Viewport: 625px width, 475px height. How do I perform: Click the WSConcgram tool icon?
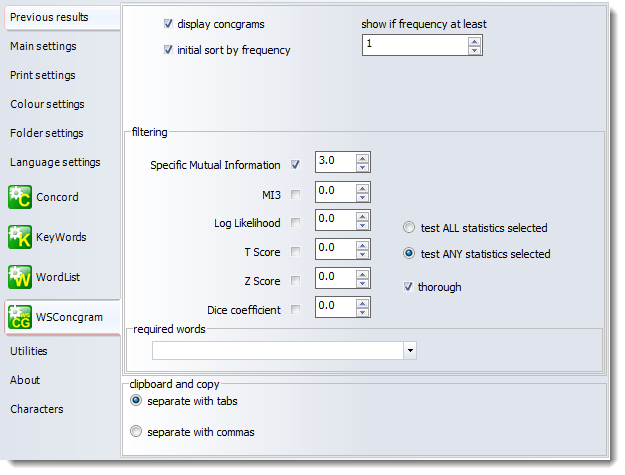20,318
